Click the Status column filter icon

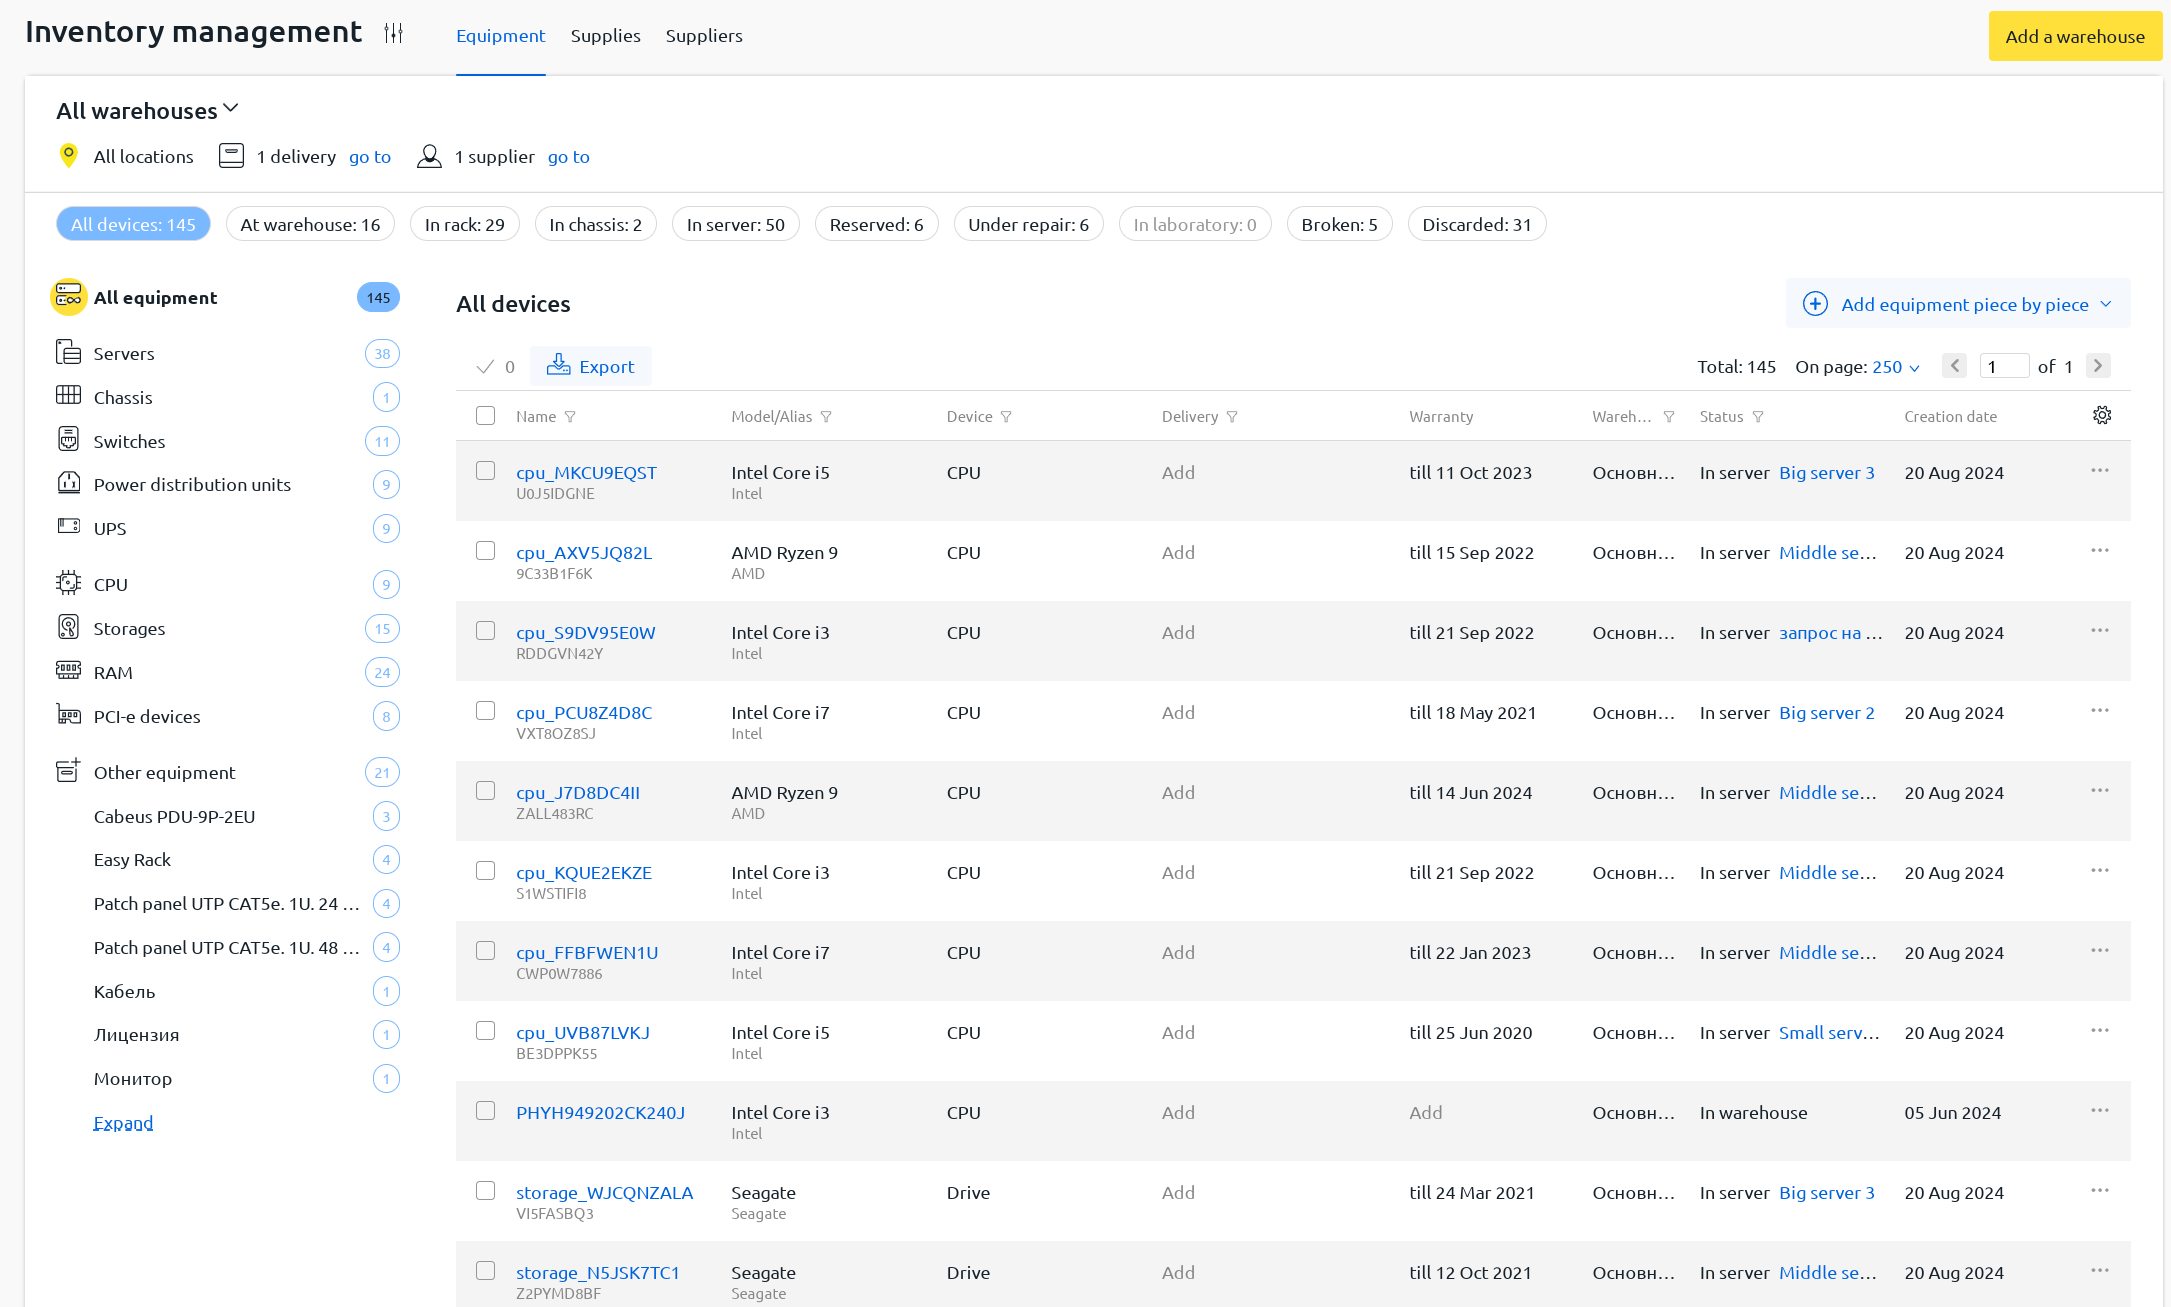click(1758, 417)
